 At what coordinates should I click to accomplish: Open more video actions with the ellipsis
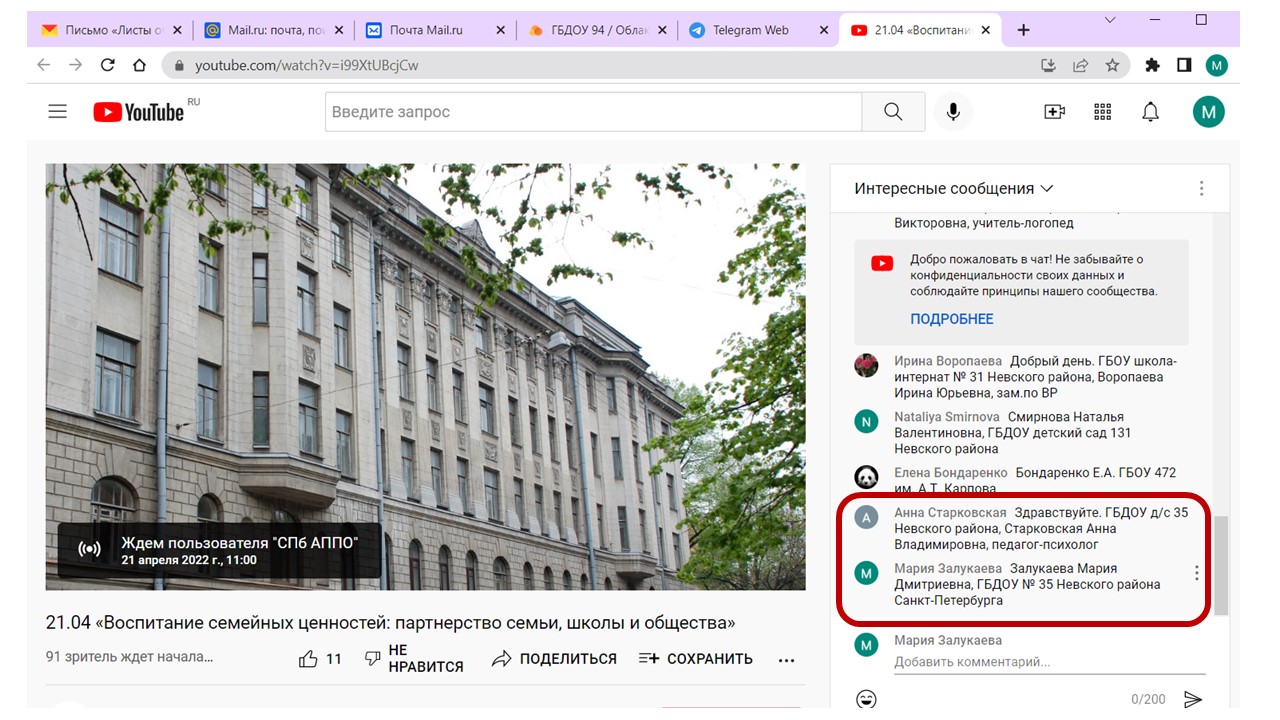786,658
